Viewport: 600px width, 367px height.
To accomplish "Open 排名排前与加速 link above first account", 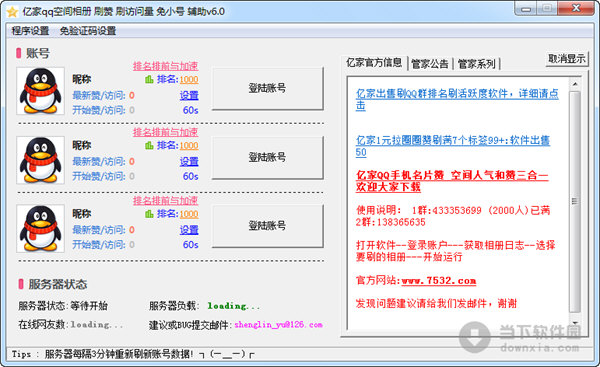I will tap(165, 66).
